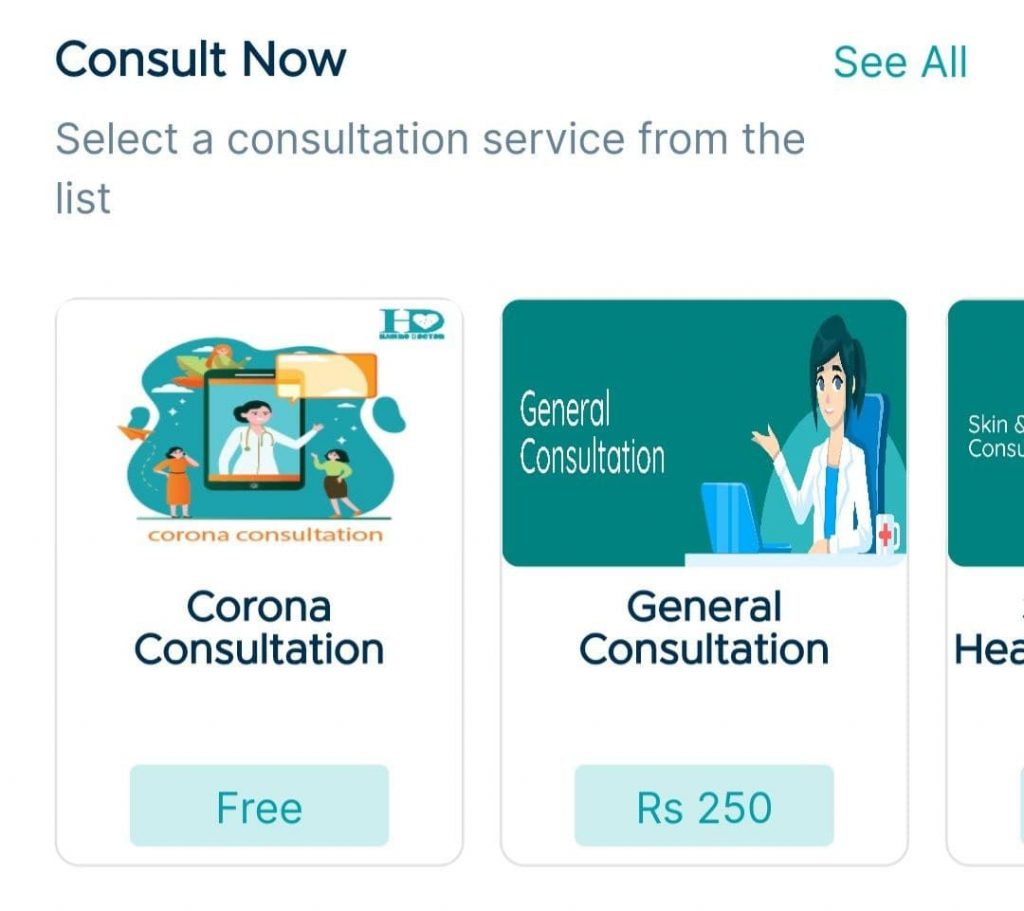The width and height of the screenshot is (1024, 911).
Task: Open the General Consultation title below banner
Action: point(704,628)
